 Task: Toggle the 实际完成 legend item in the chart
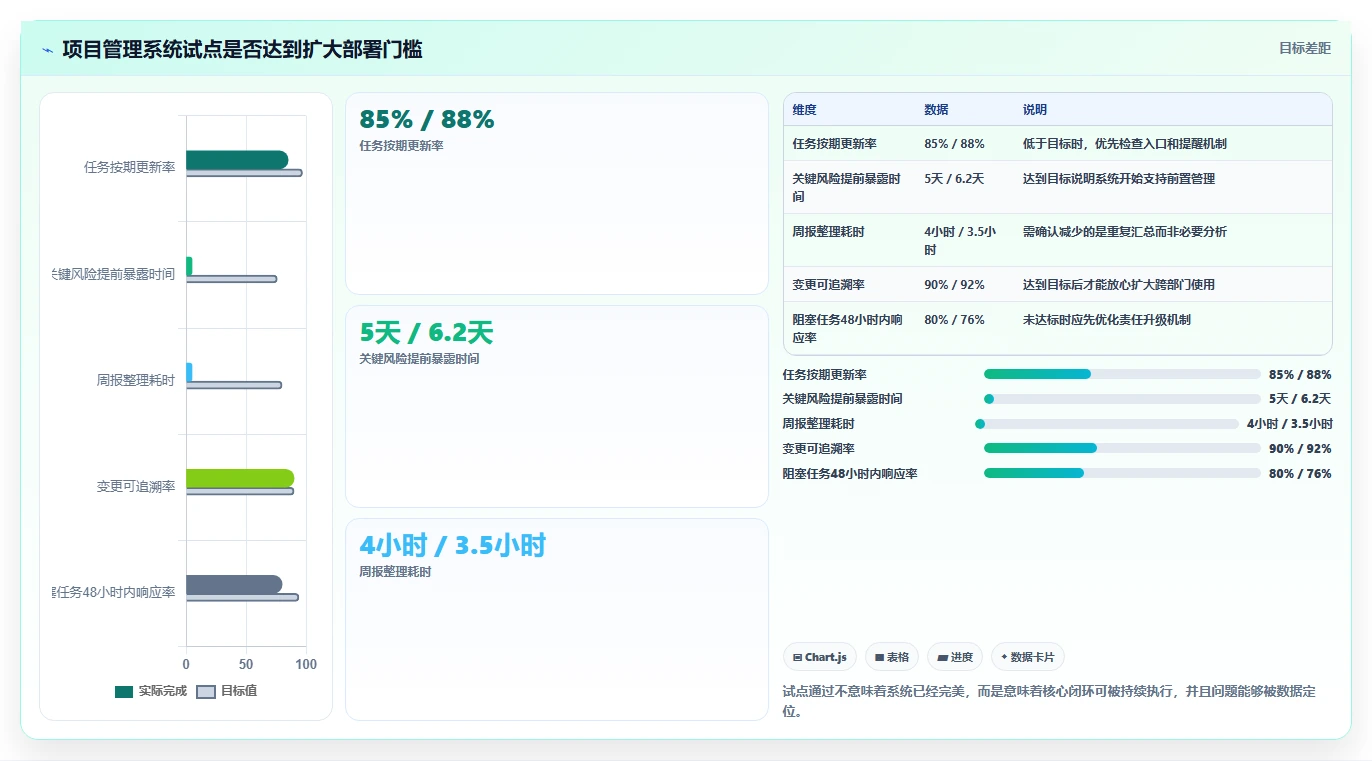pos(151,691)
